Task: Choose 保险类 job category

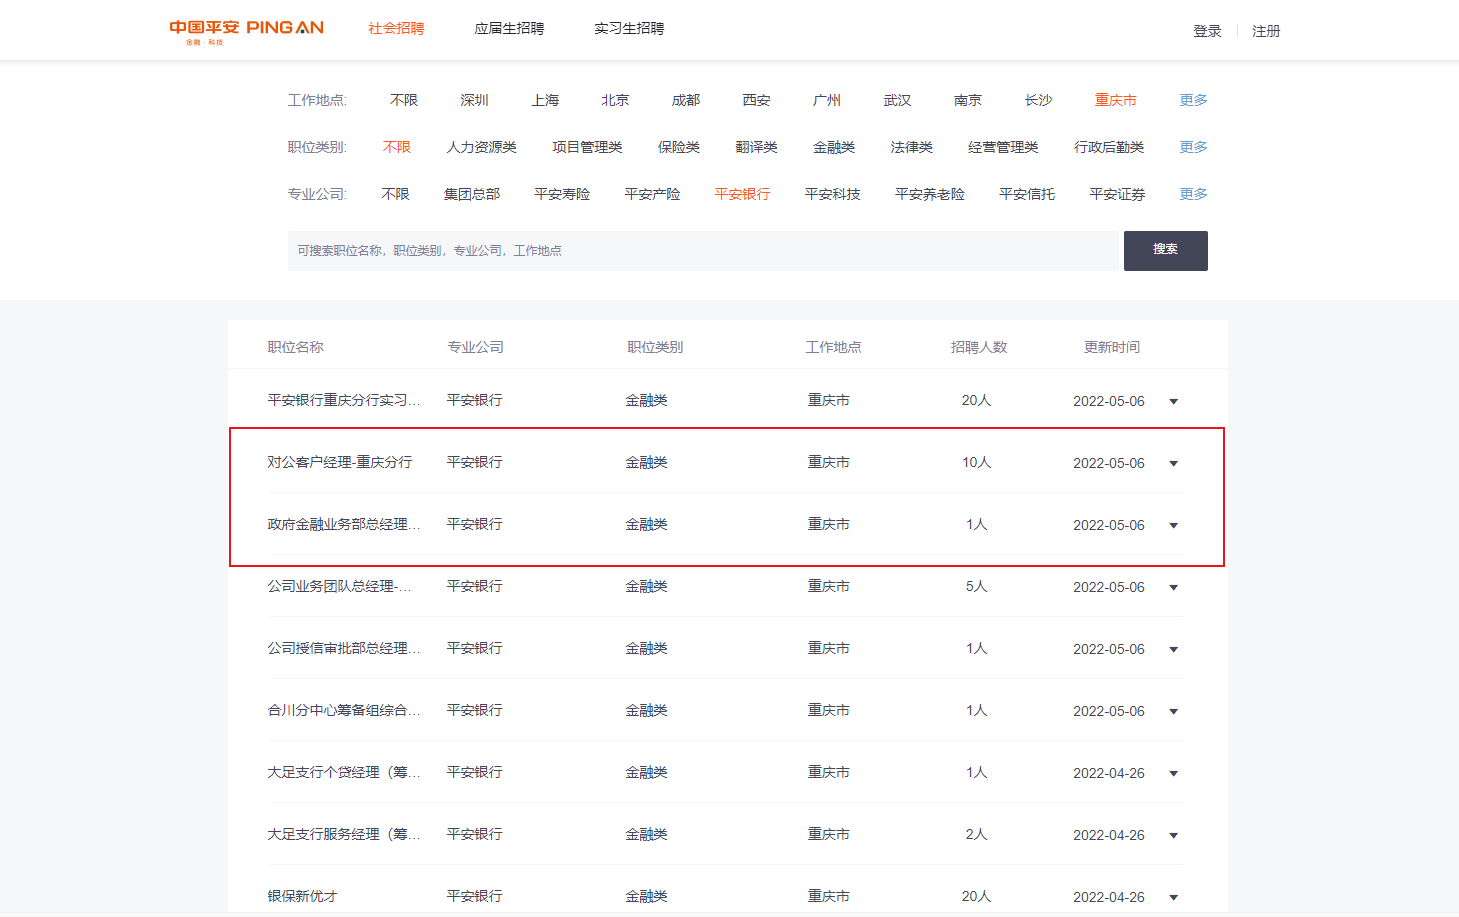Action: tap(679, 147)
